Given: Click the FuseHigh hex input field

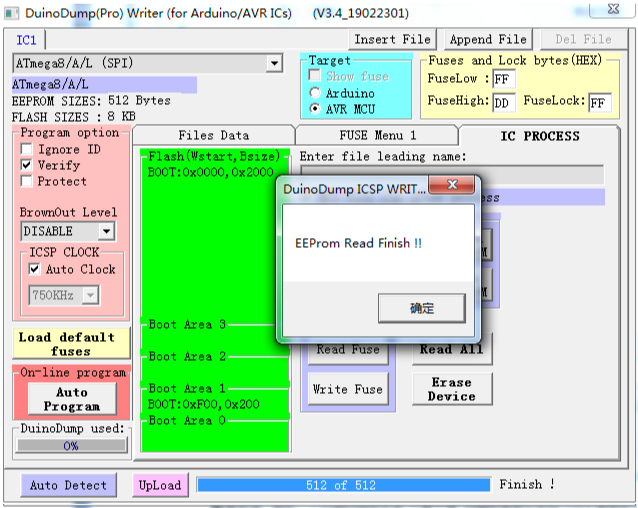Looking at the screenshot, I should [x=504, y=102].
